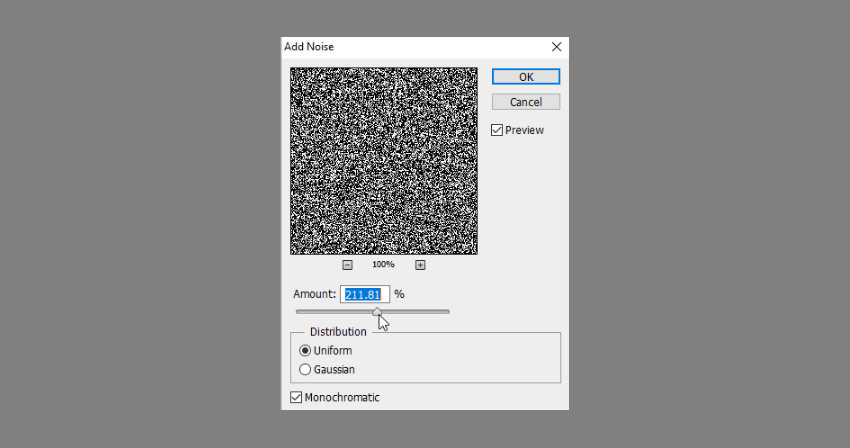Select Gaussian distribution

click(305, 369)
